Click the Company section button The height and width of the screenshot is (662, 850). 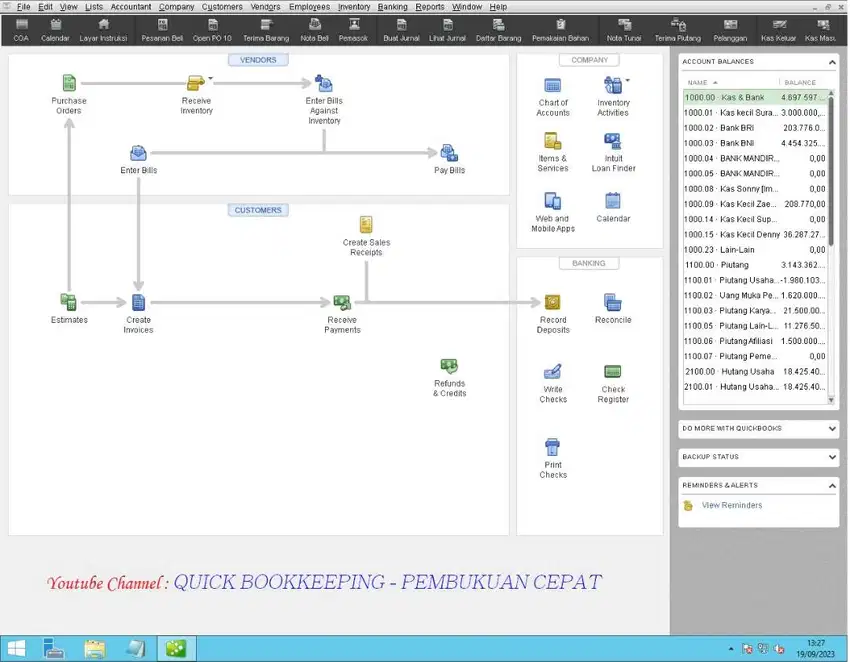point(589,60)
